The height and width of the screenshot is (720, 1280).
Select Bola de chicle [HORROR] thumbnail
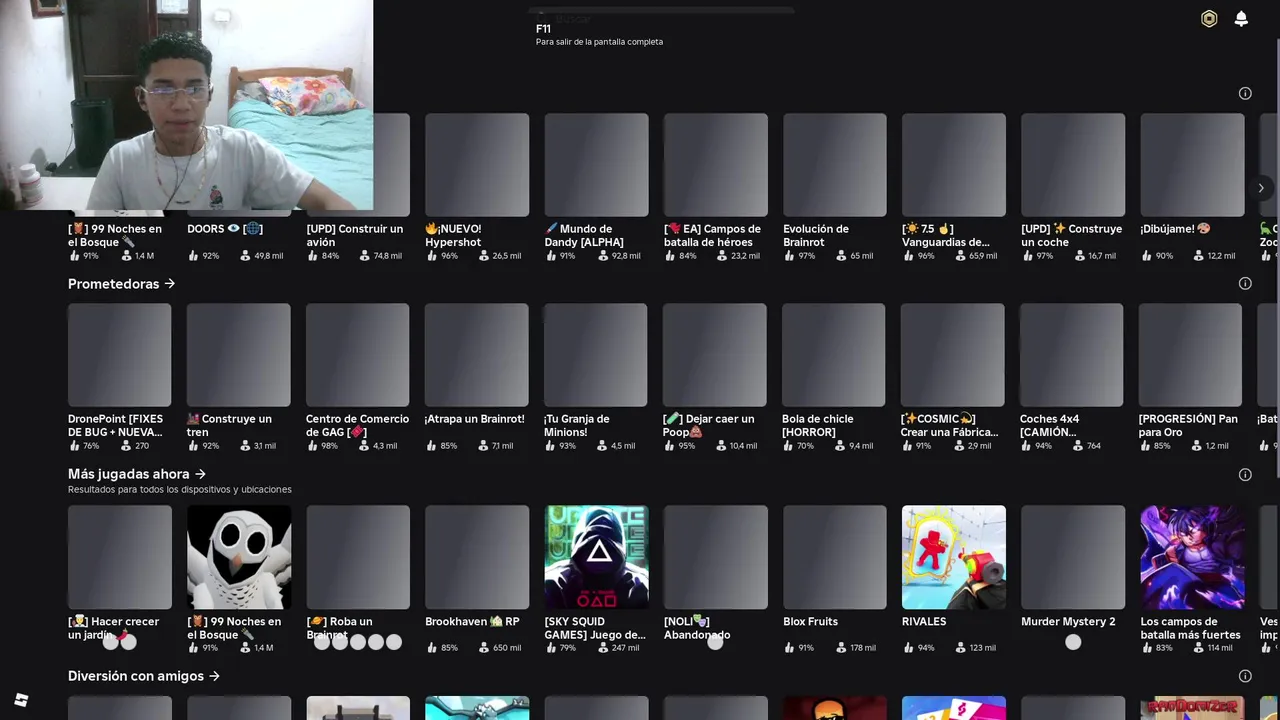coord(833,355)
